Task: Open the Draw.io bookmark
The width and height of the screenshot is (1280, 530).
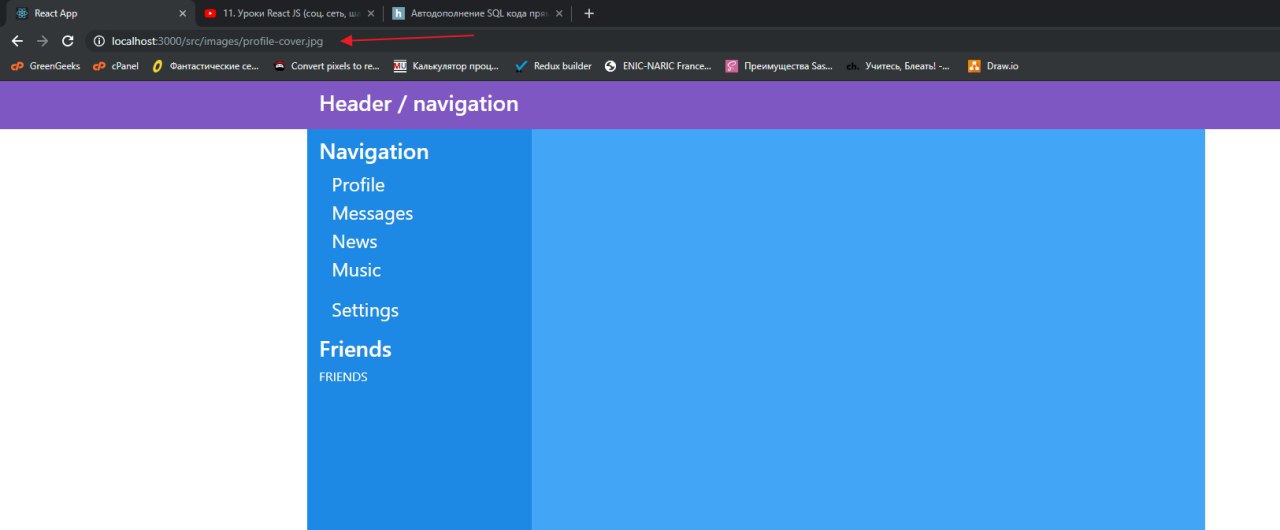Action: pos(993,66)
